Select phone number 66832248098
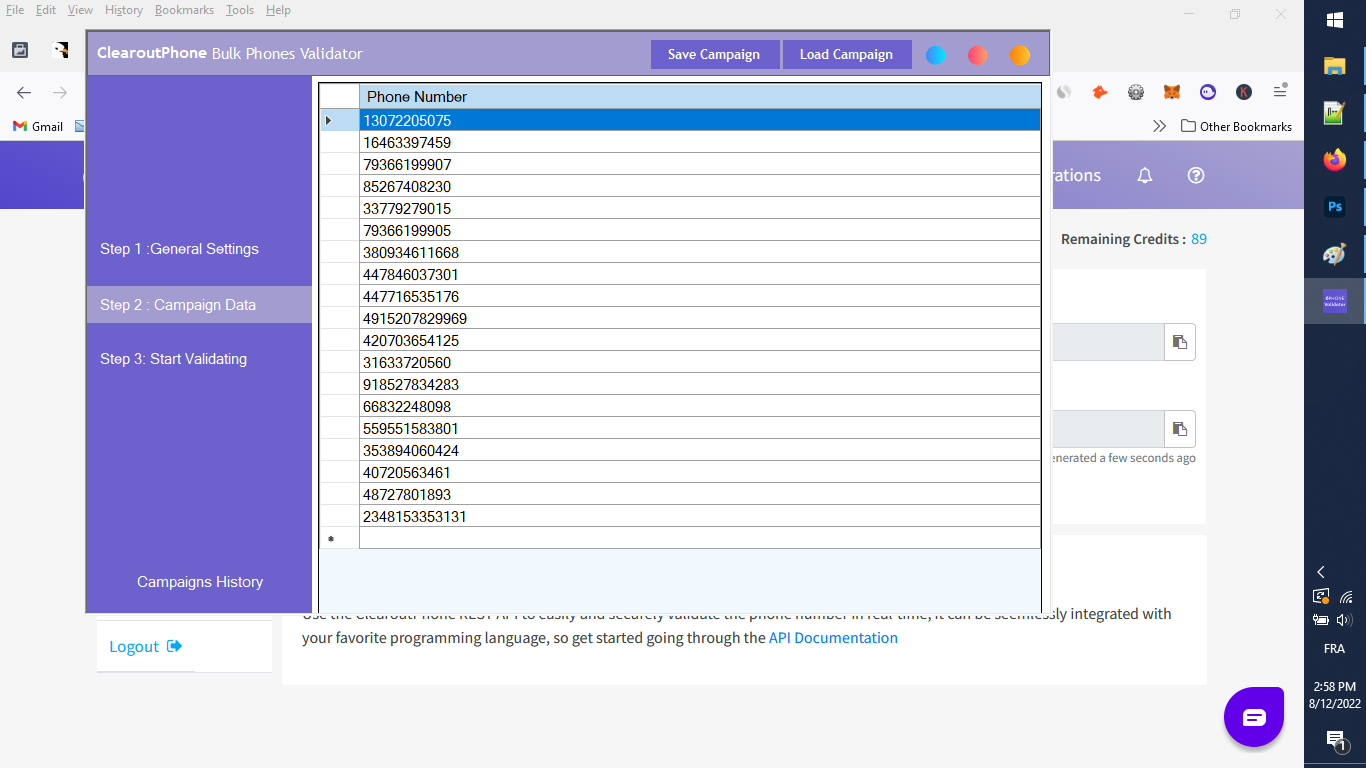This screenshot has width=1366, height=768. pos(700,406)
